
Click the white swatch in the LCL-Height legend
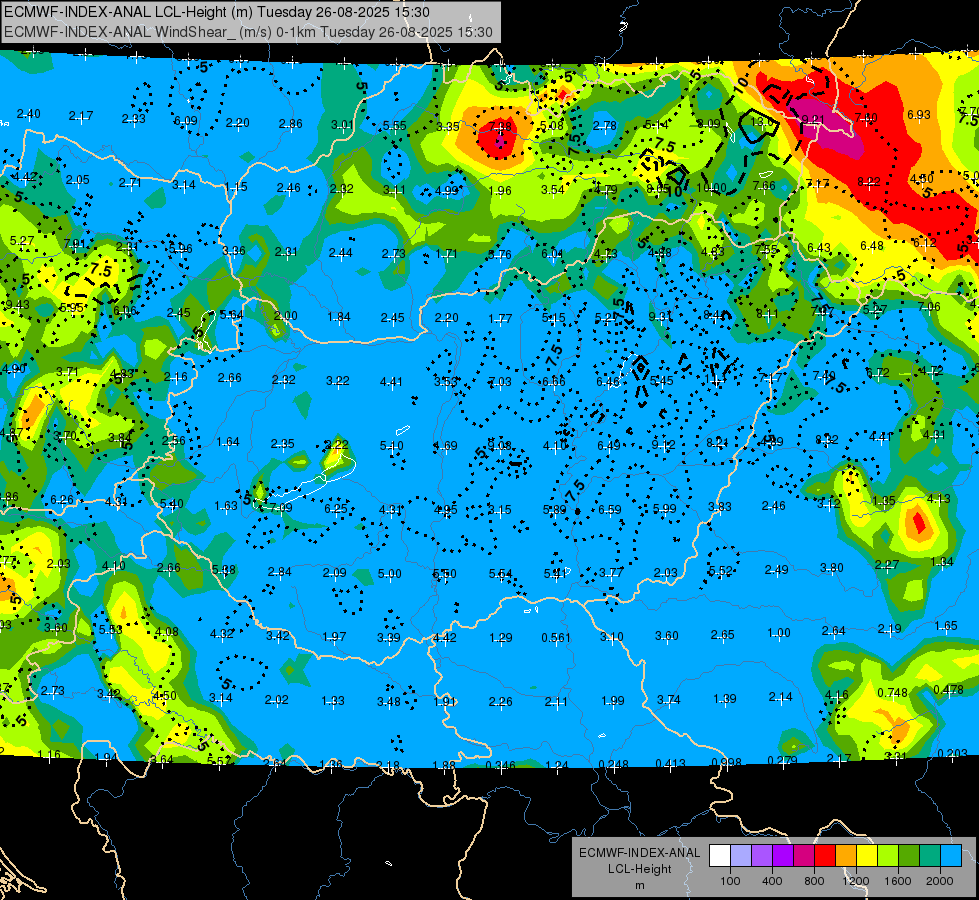pos(720,855)
